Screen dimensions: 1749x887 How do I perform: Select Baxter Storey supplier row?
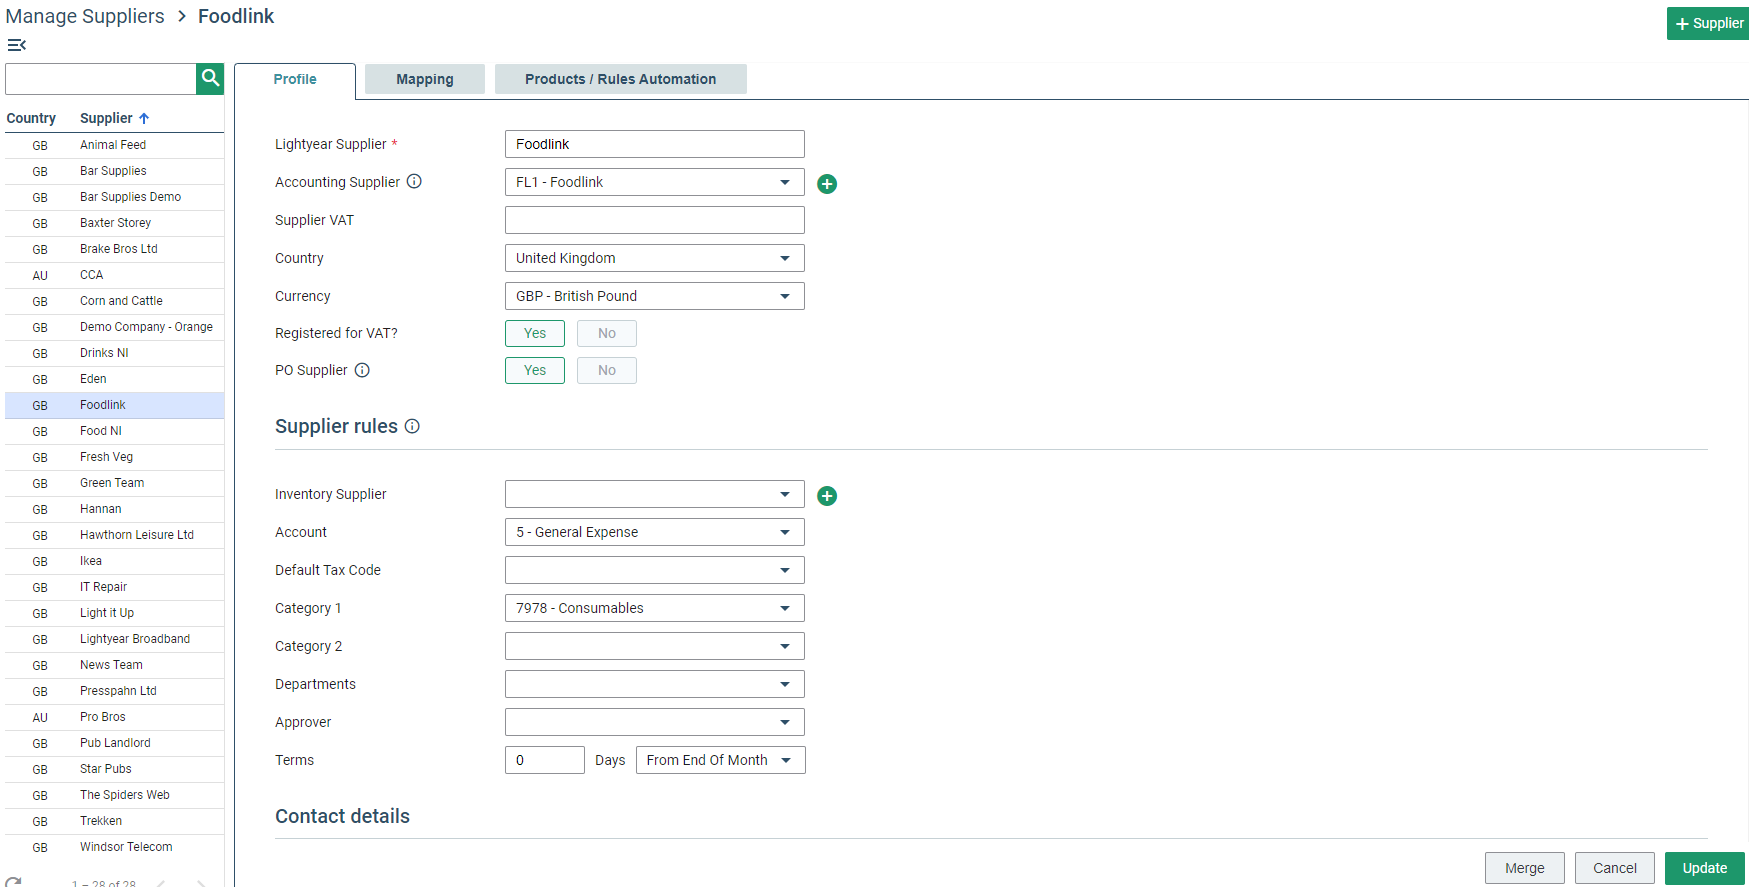point(115,223)
